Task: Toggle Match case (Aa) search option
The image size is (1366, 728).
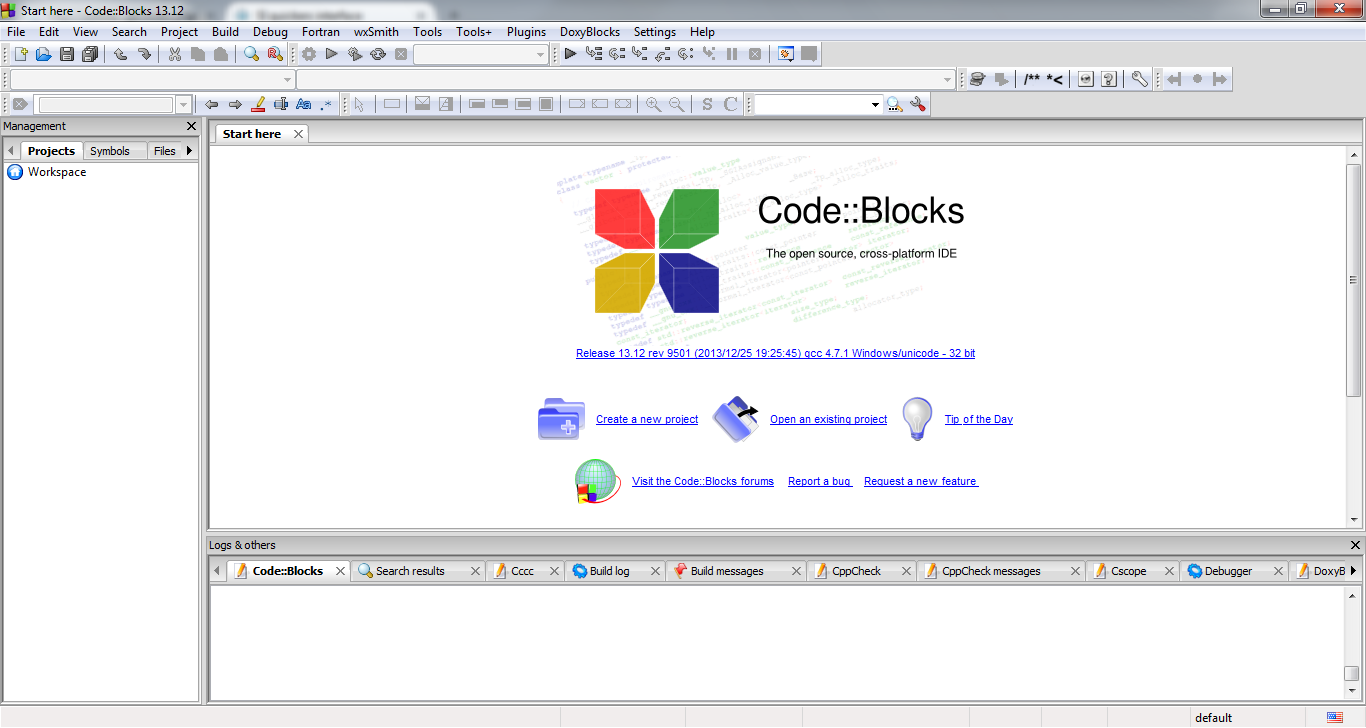Action: pyautogui.click(x=303, y=104)
